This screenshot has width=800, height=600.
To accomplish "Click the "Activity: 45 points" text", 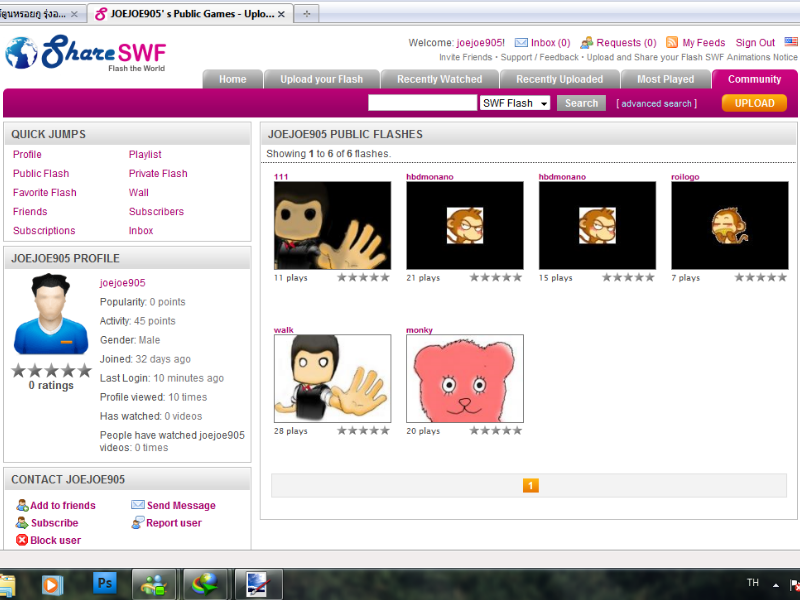I will (x=138, y=321).
